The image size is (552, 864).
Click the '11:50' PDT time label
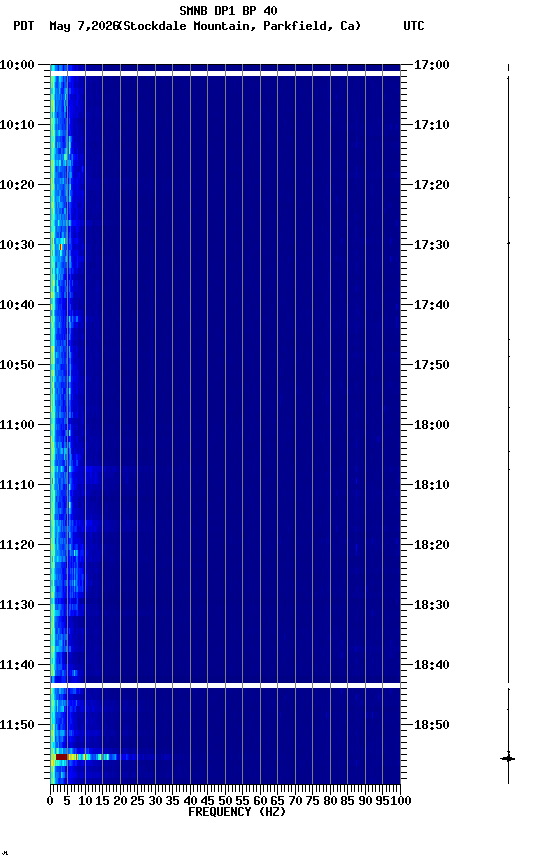tap(17, 726)
